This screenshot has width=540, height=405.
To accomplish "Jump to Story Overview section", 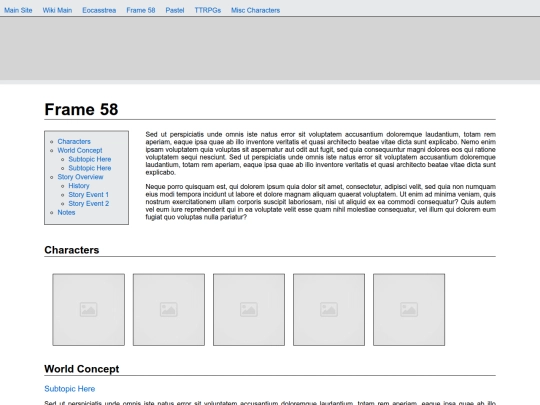I will [x=80, y=177].
